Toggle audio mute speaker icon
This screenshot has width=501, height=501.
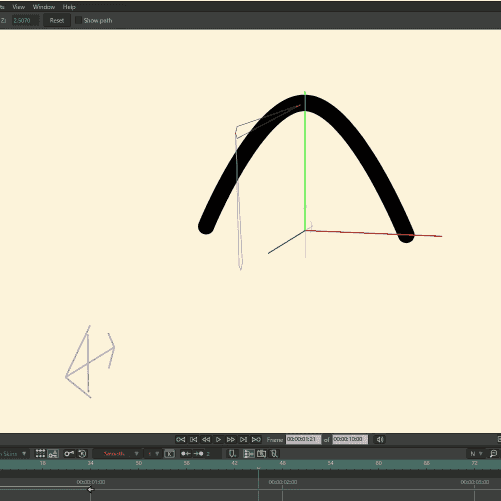(x=380, y=439)
